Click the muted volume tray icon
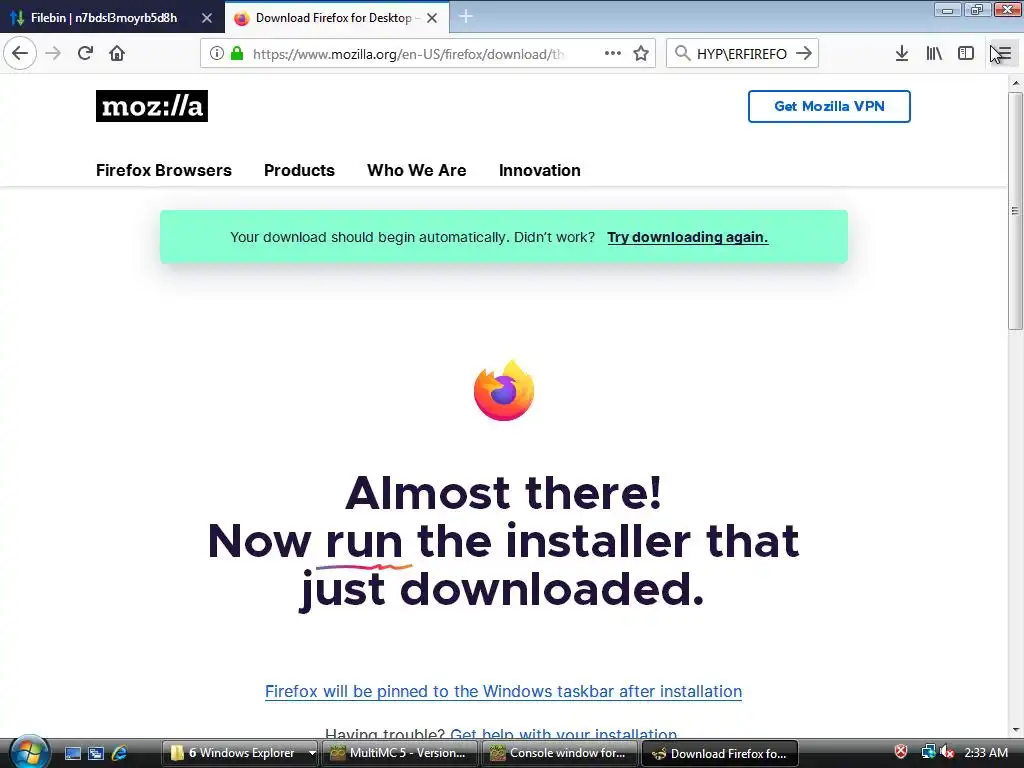This screenshot has height=768, width=1024. point(947,752)
